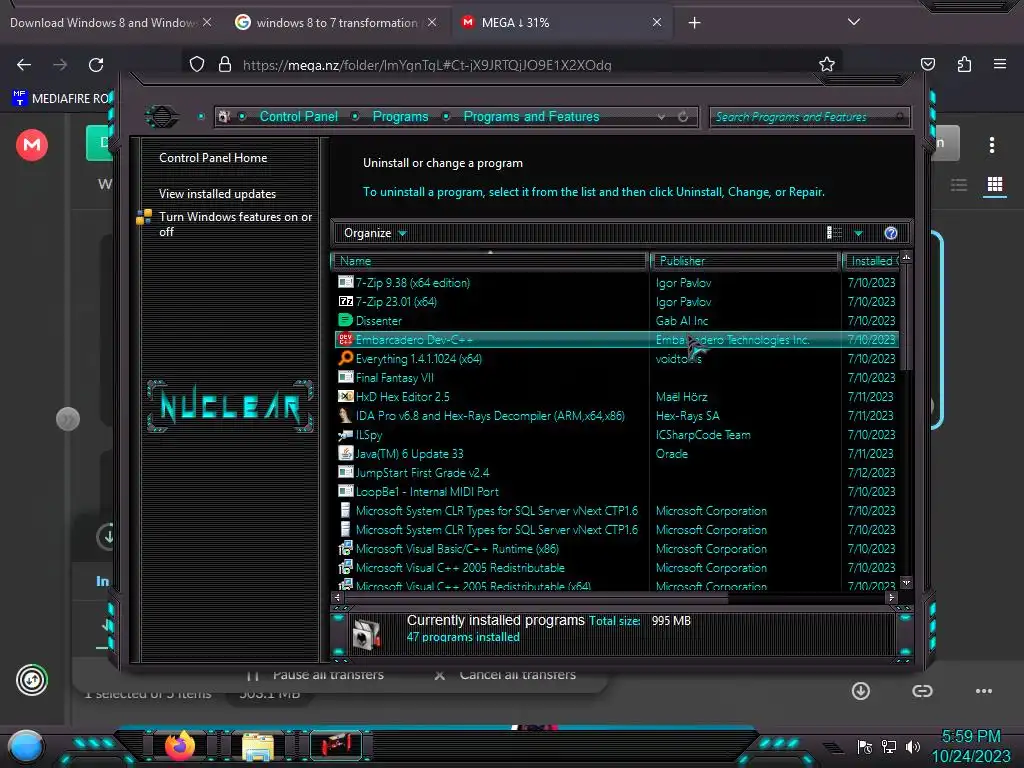Close the windows 8 to 7 transformation tab

[432, 22]
